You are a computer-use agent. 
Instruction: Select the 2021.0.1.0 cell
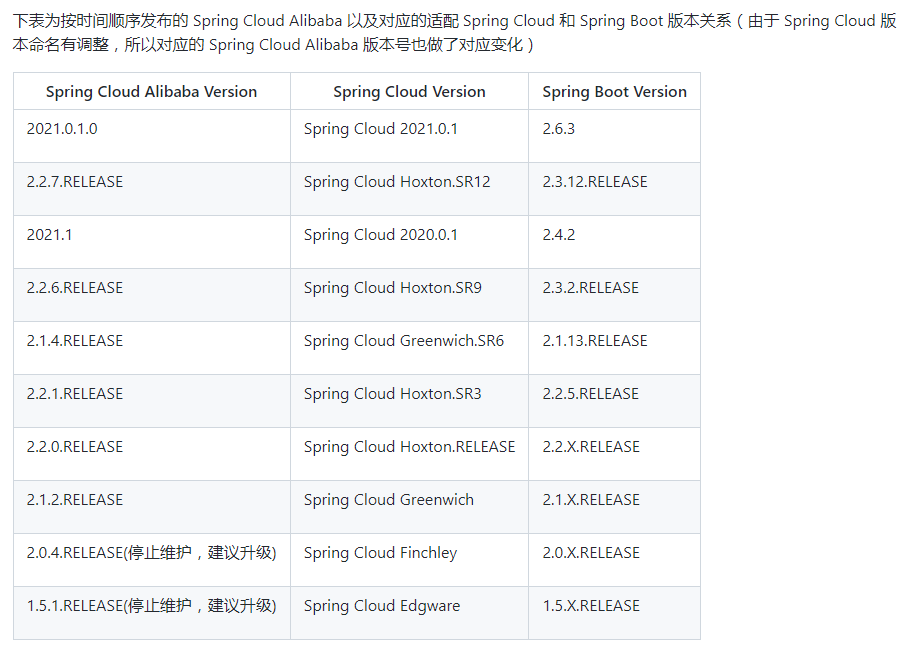pyautogui.click(x=152, y=136)
